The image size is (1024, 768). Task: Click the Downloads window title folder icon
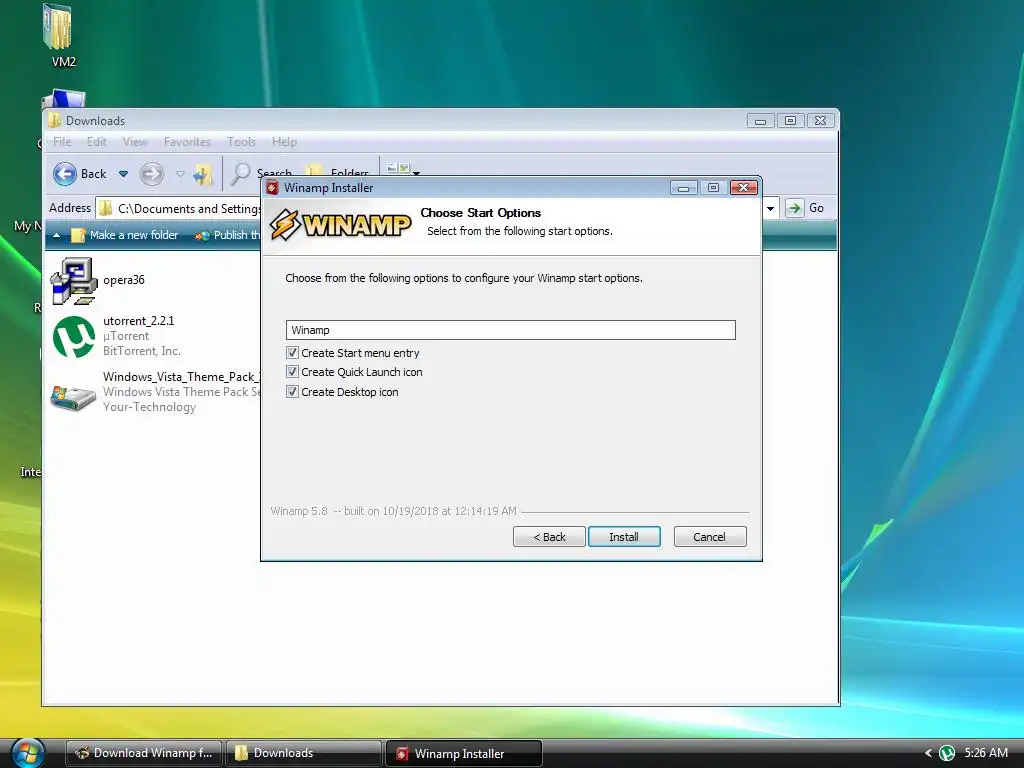pos(55,120)
